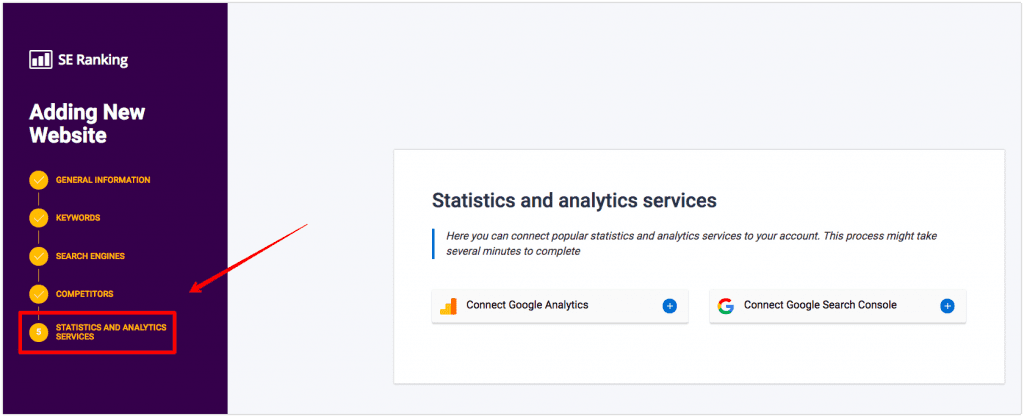
Task: Click the checkmark circle beside Competitors
Action: point(39,294)
